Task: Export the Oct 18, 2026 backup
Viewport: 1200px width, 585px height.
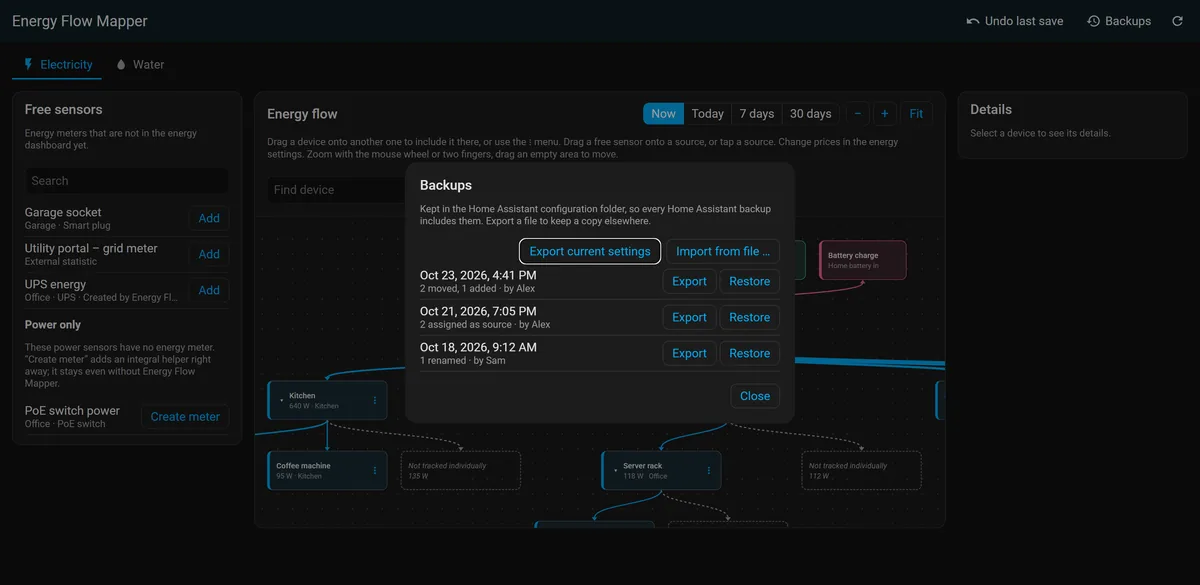Action: [689, 353]
